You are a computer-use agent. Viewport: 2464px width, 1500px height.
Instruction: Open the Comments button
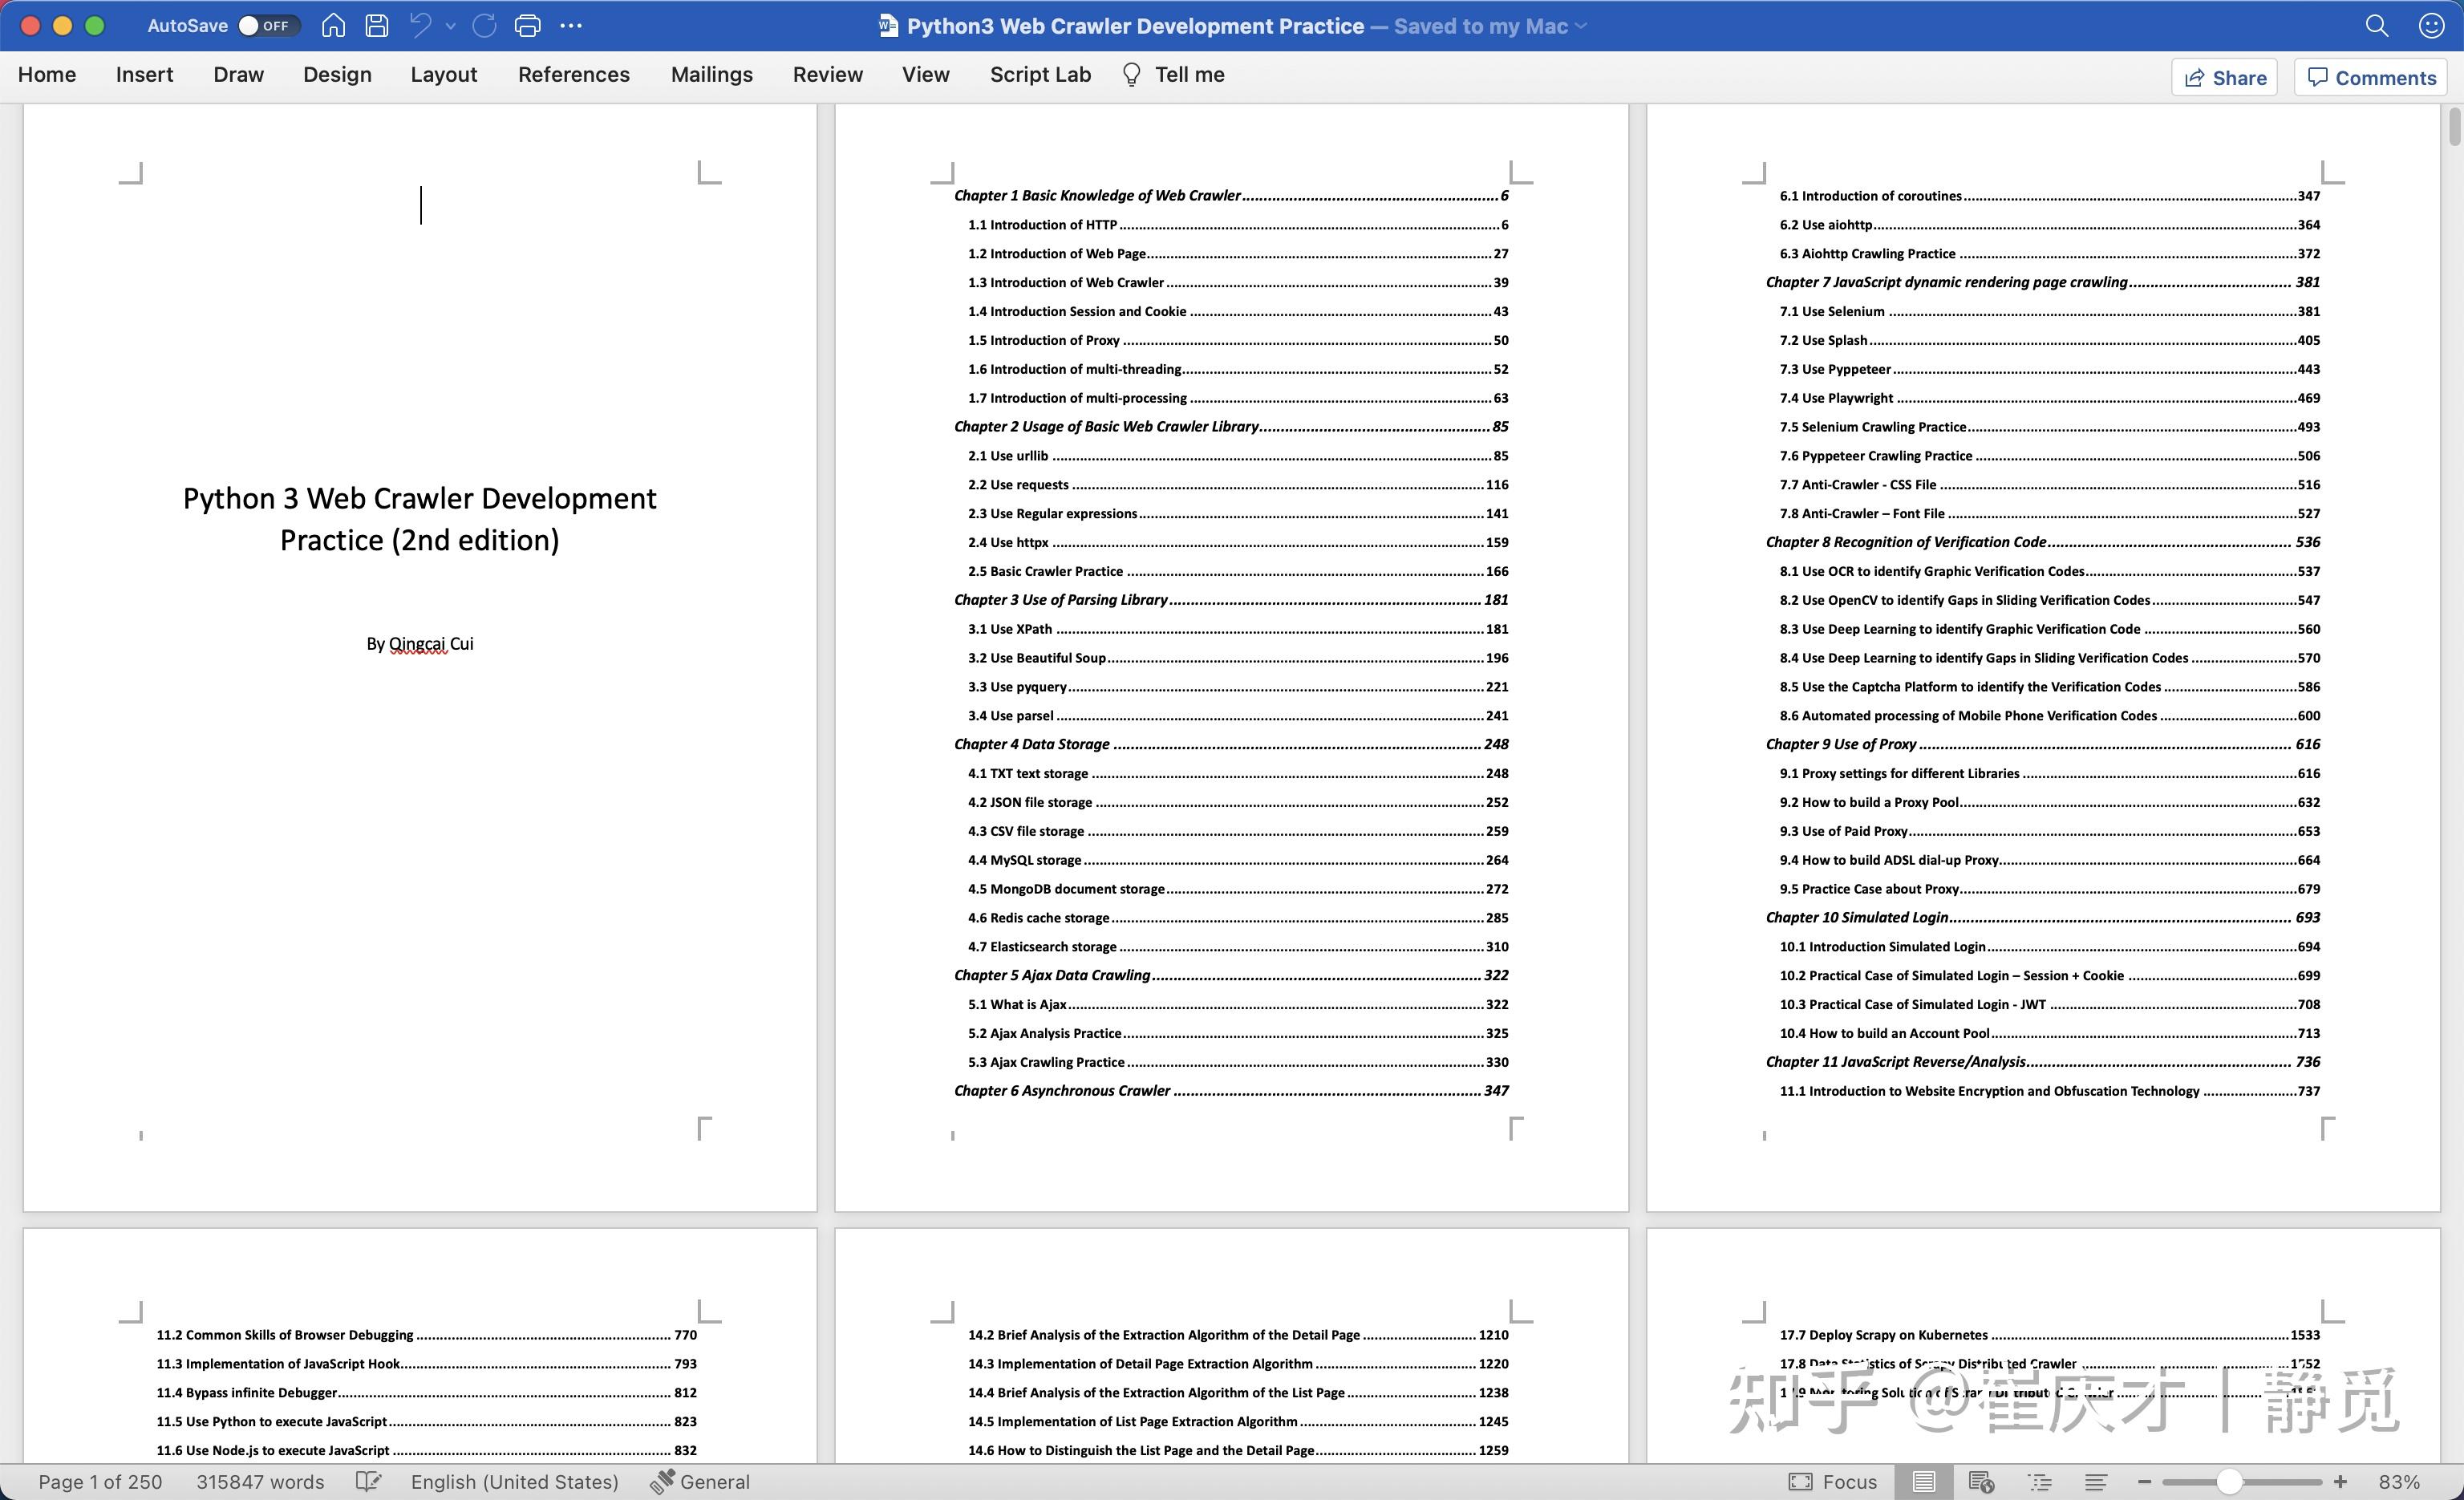[x=2370, y=78]
